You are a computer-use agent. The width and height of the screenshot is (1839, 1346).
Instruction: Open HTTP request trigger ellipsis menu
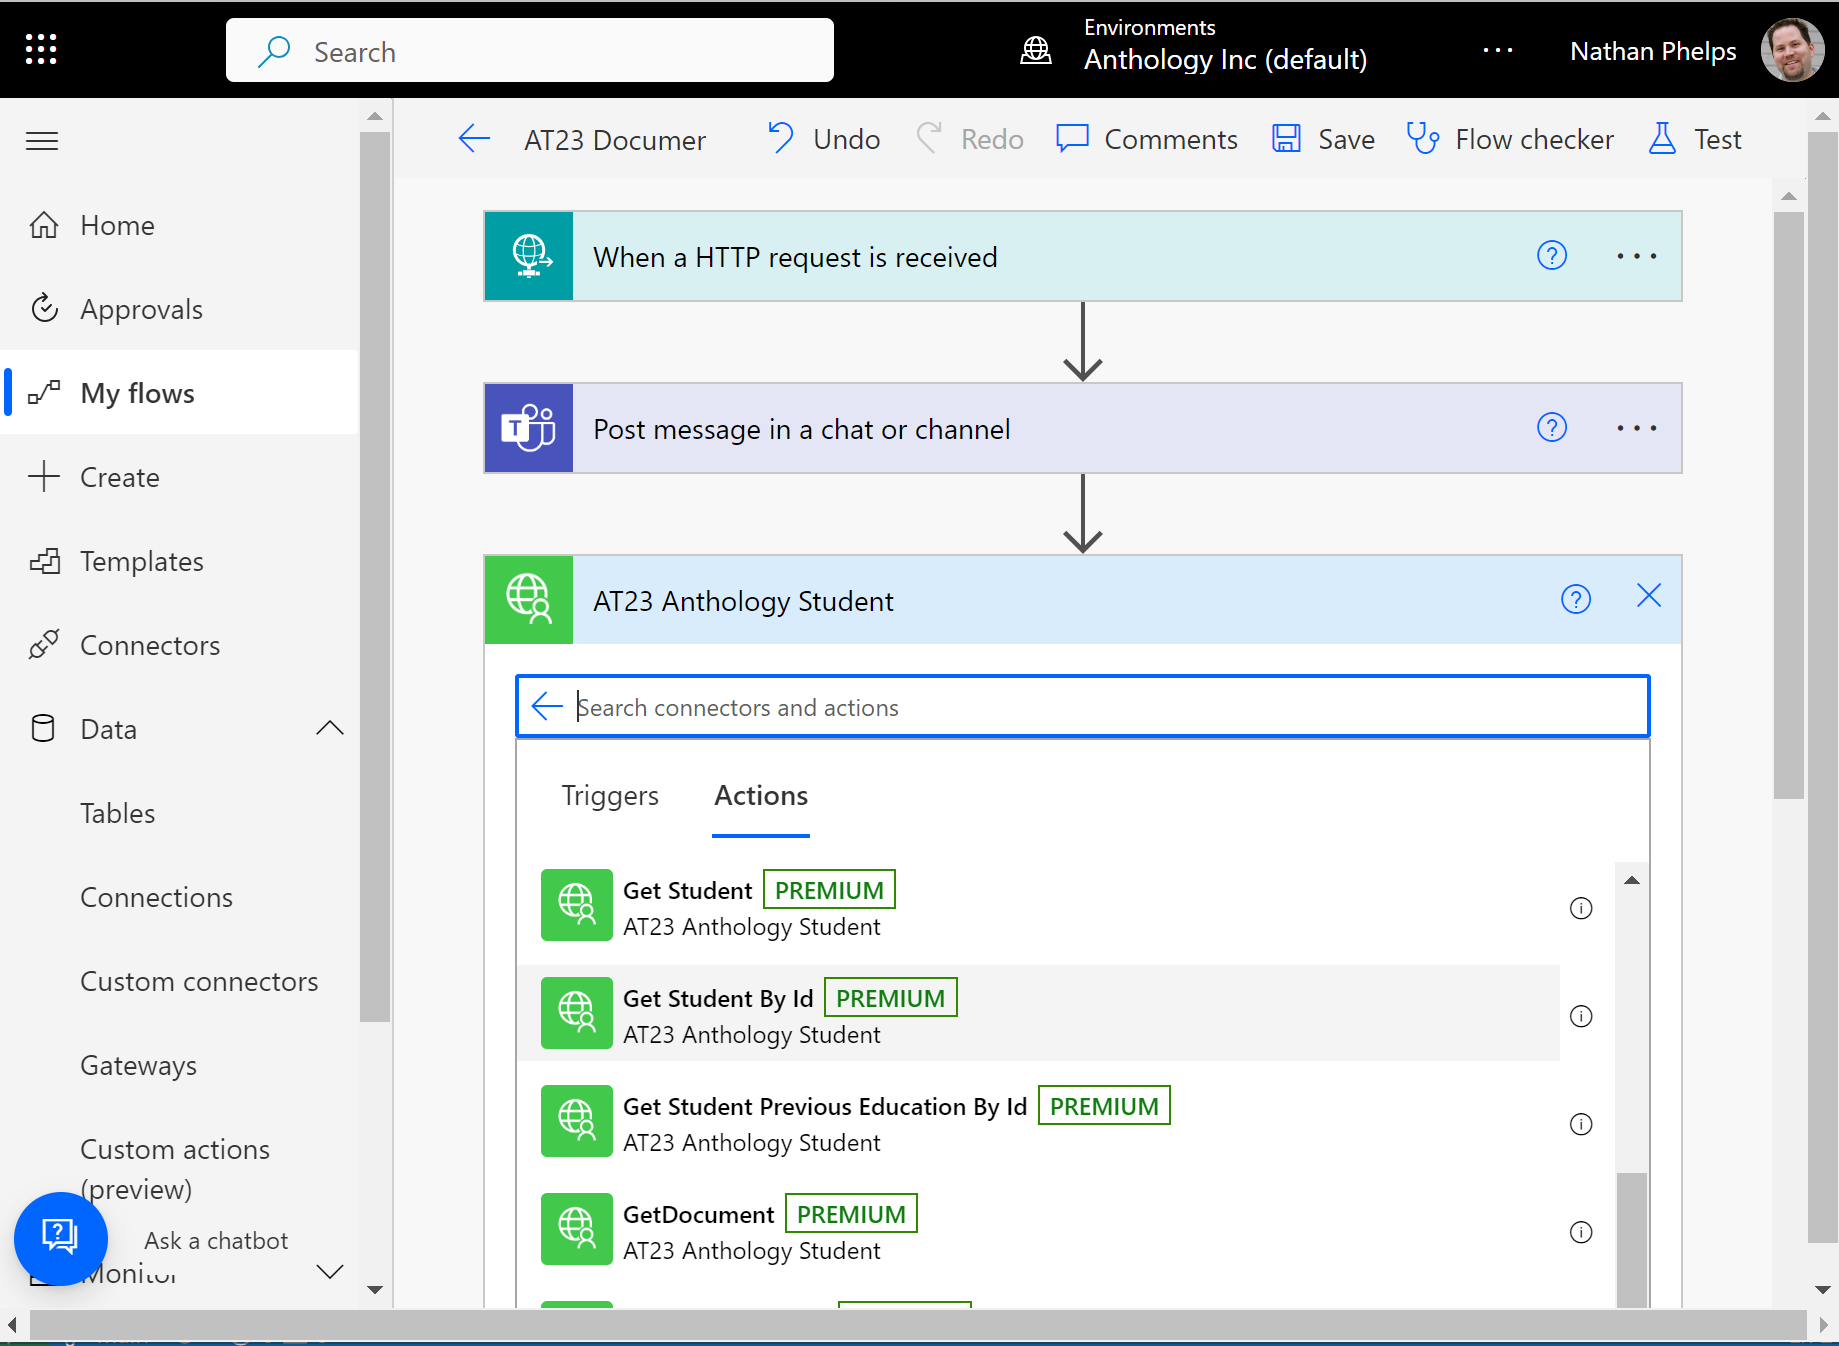tap(1637, 256)
